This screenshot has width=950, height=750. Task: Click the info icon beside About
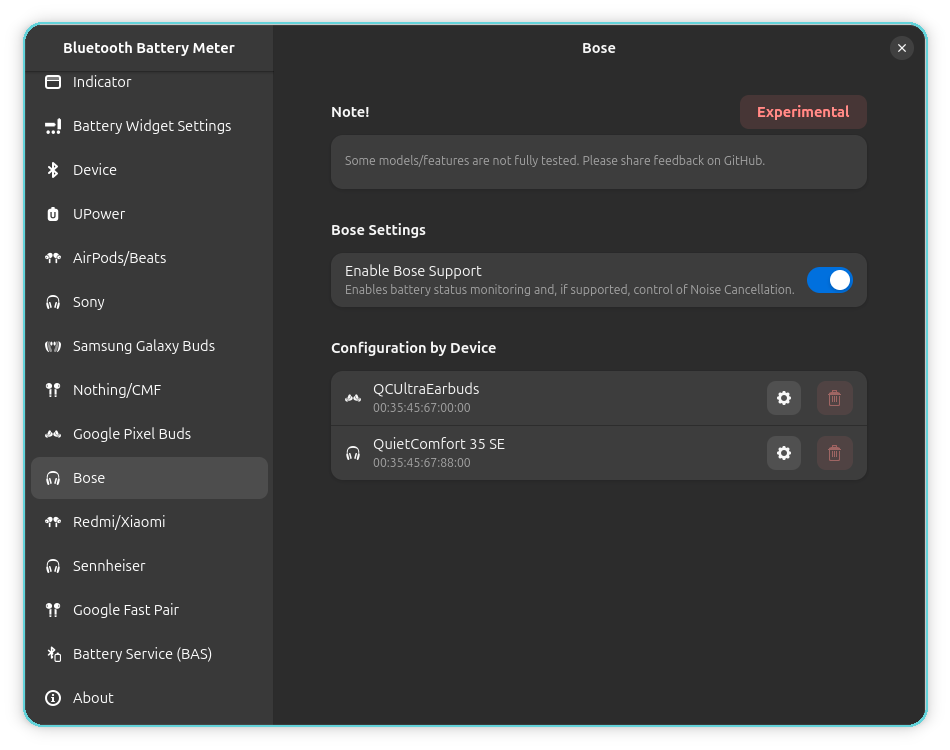[x=53, y=698]
